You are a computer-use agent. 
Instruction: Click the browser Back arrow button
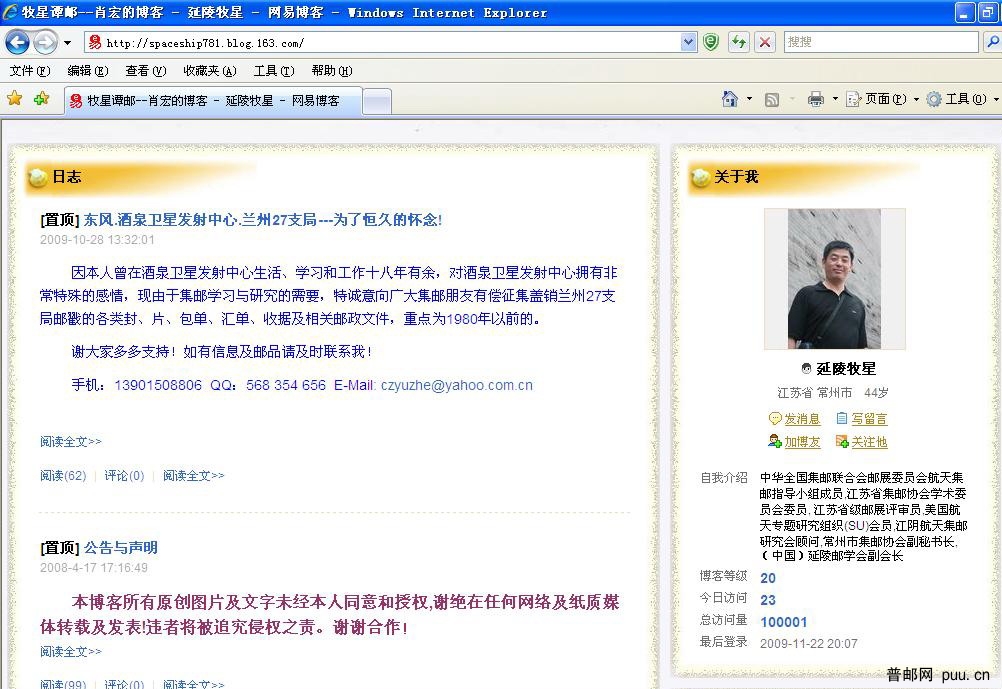[x=17, y=42]
